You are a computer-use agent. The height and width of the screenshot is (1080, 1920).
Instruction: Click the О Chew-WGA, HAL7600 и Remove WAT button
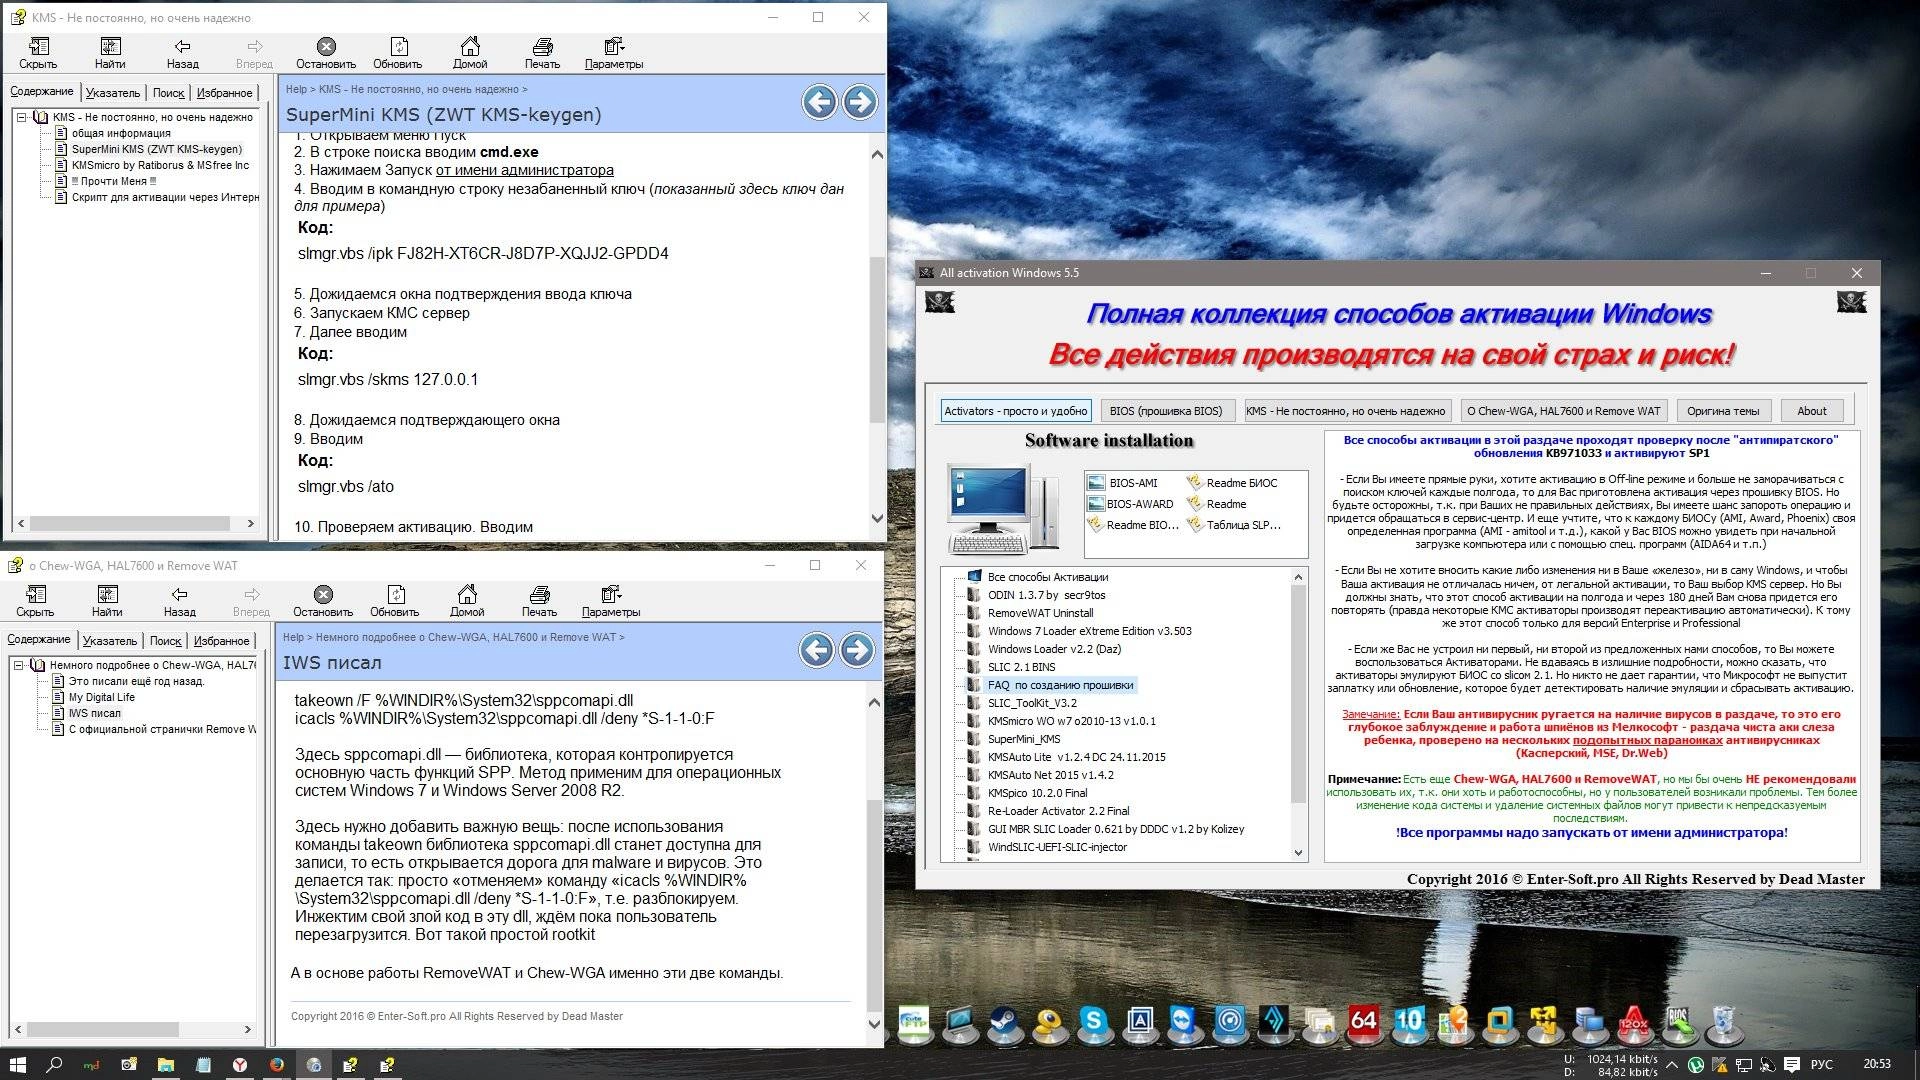tap(1563, 411)
